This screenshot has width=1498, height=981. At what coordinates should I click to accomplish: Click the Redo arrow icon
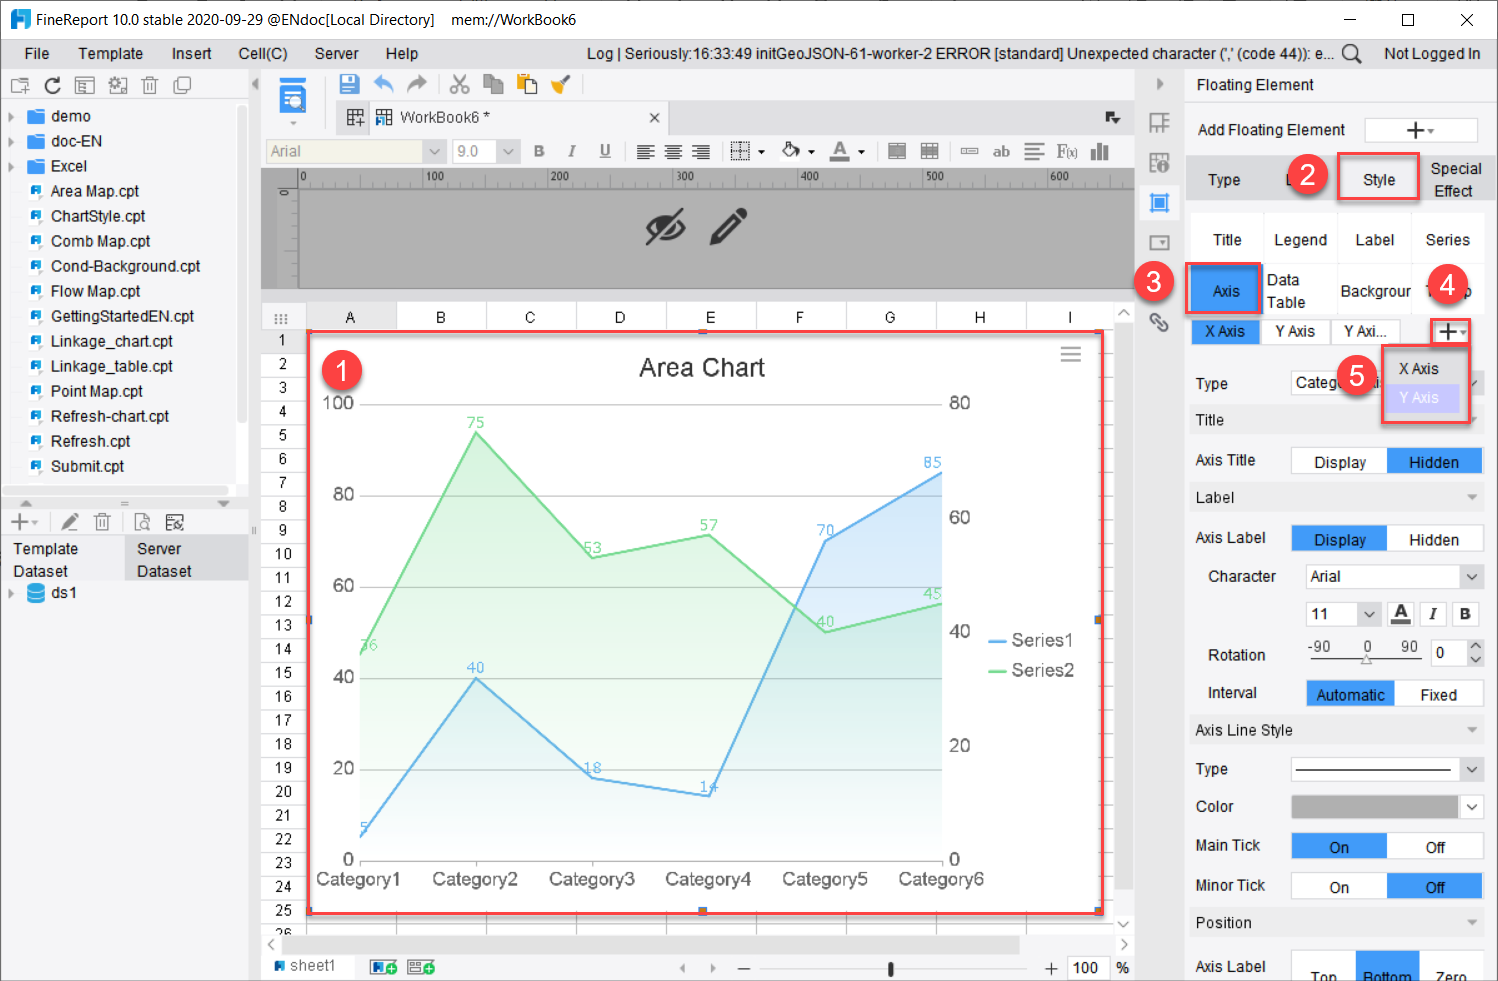[417, 84]
